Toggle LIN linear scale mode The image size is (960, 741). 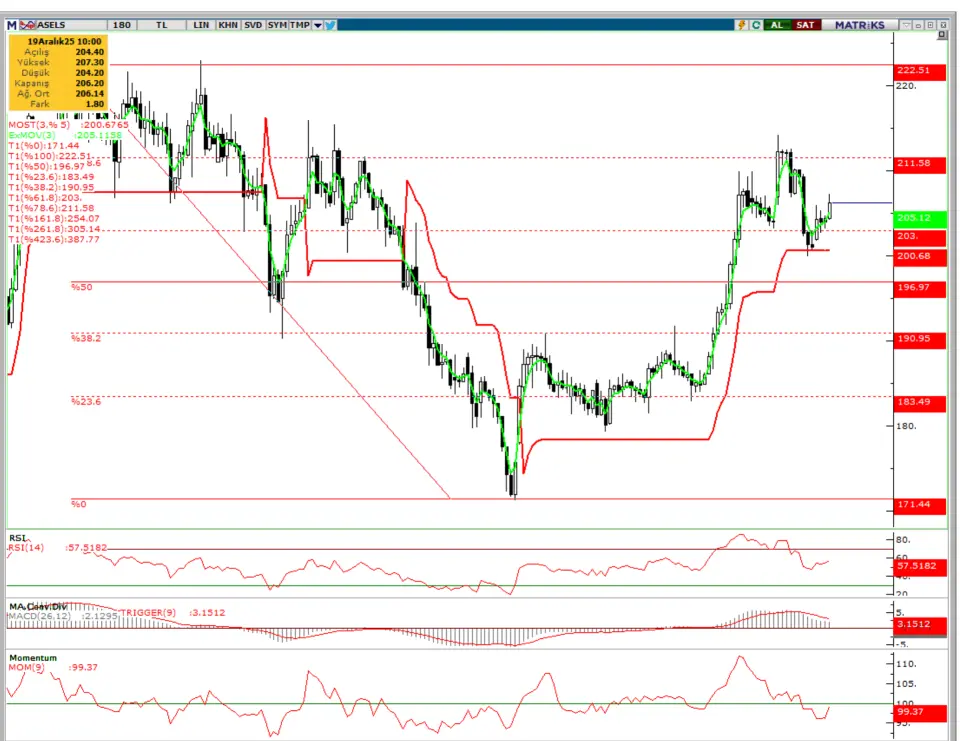[x=199, y=25]
